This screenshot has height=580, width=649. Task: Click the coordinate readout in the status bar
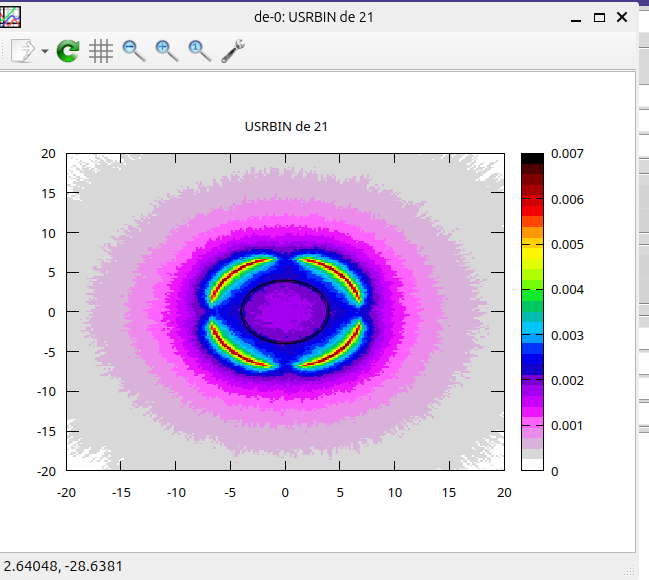pos(63,566)
